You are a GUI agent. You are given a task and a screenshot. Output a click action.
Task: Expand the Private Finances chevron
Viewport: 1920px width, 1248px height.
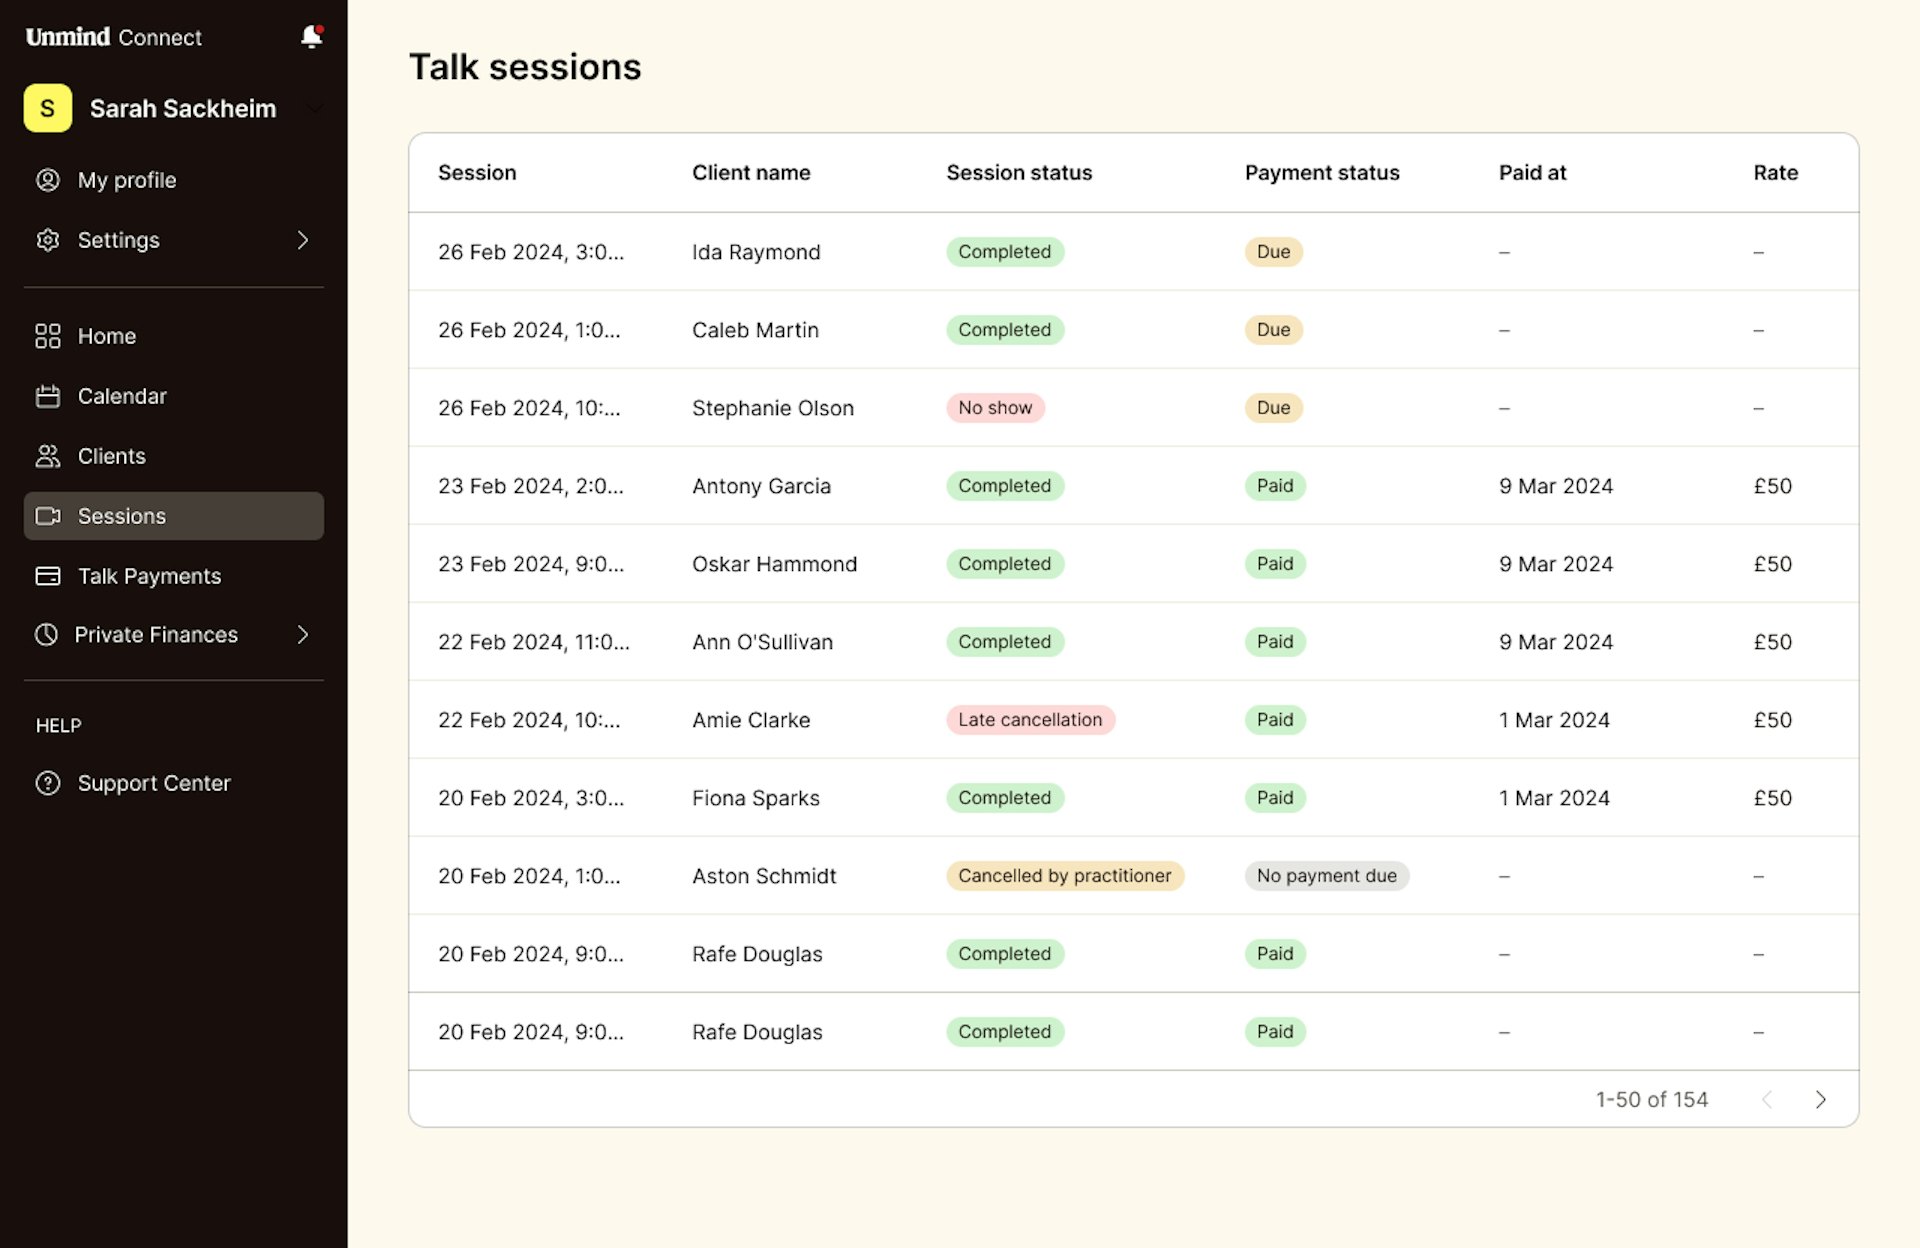(x=302, y=635)
